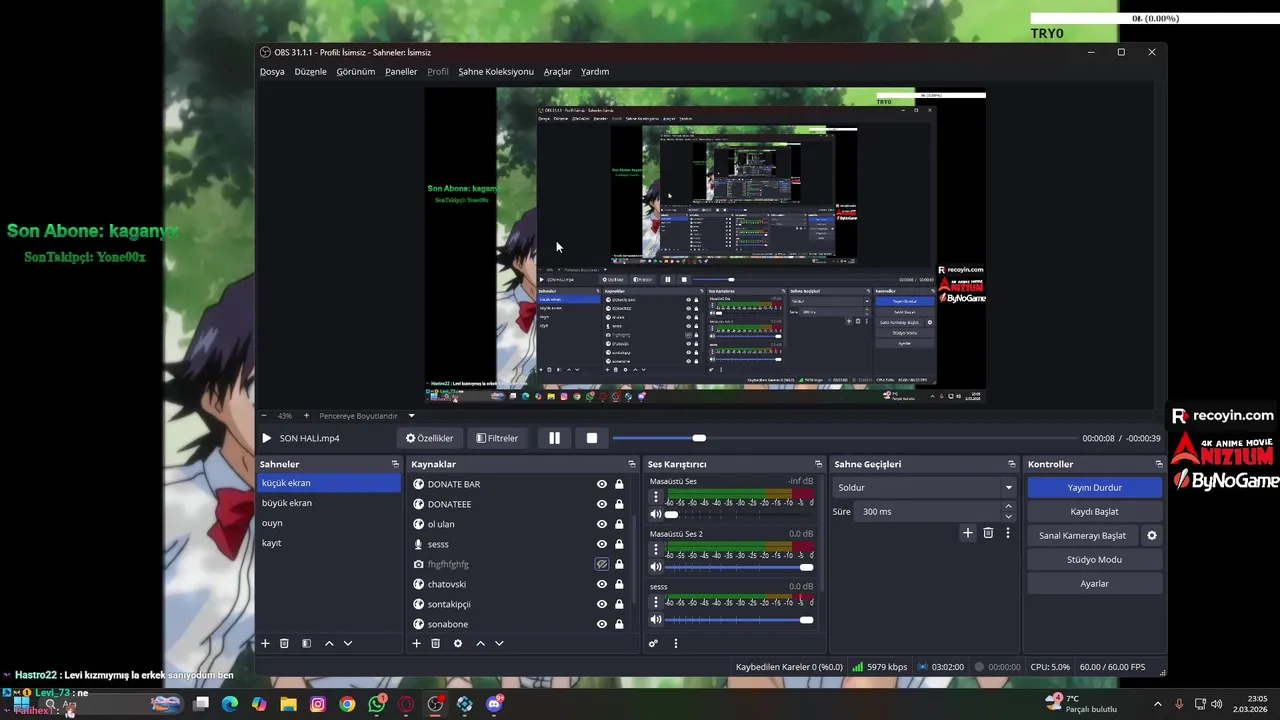Move selected source up in Kaynaklar
This screenshot has width=1280, height=720.
coord(480,643)
